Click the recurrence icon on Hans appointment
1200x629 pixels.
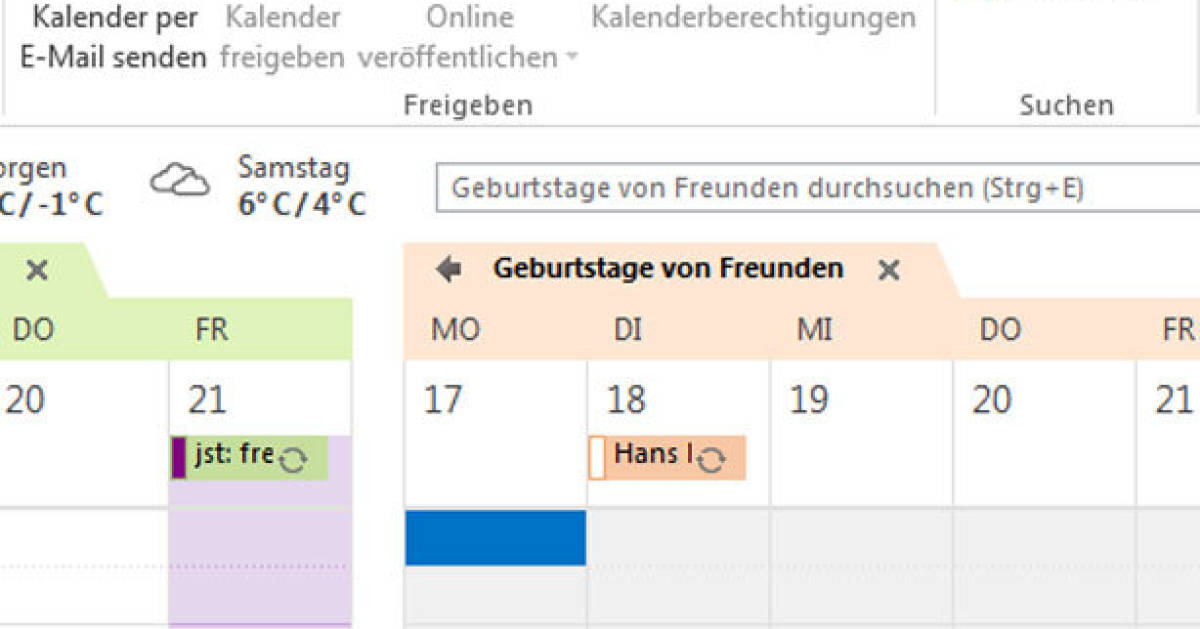[x=710, y=460]
